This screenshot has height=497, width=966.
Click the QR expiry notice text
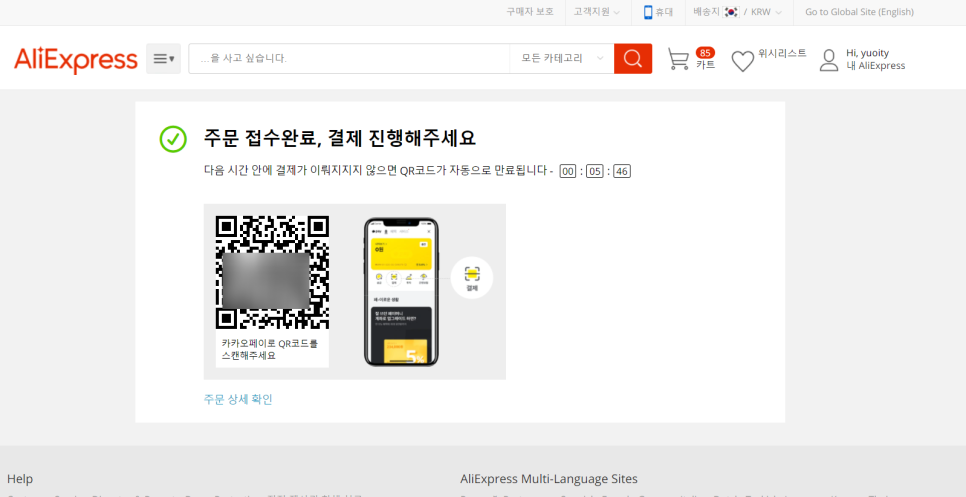(x=376, y=171)
